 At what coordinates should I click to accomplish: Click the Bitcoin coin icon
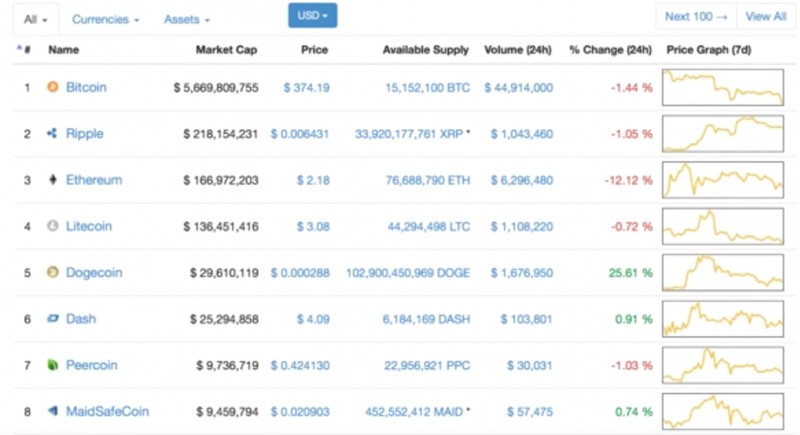point(53,87)
